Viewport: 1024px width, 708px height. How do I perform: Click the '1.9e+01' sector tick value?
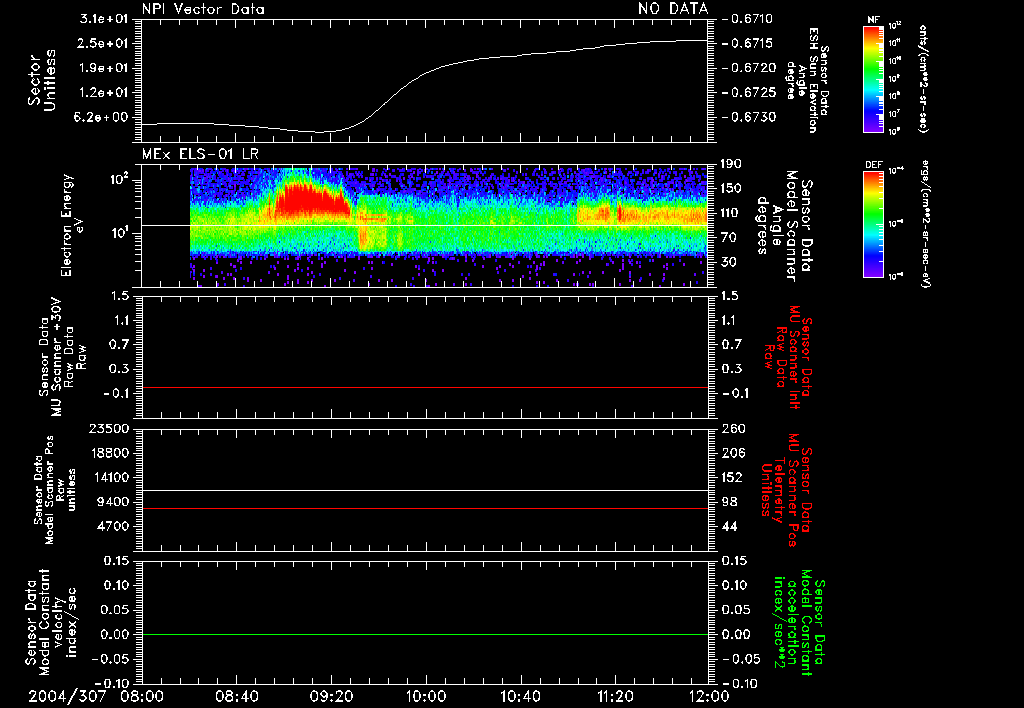[104, 68]
